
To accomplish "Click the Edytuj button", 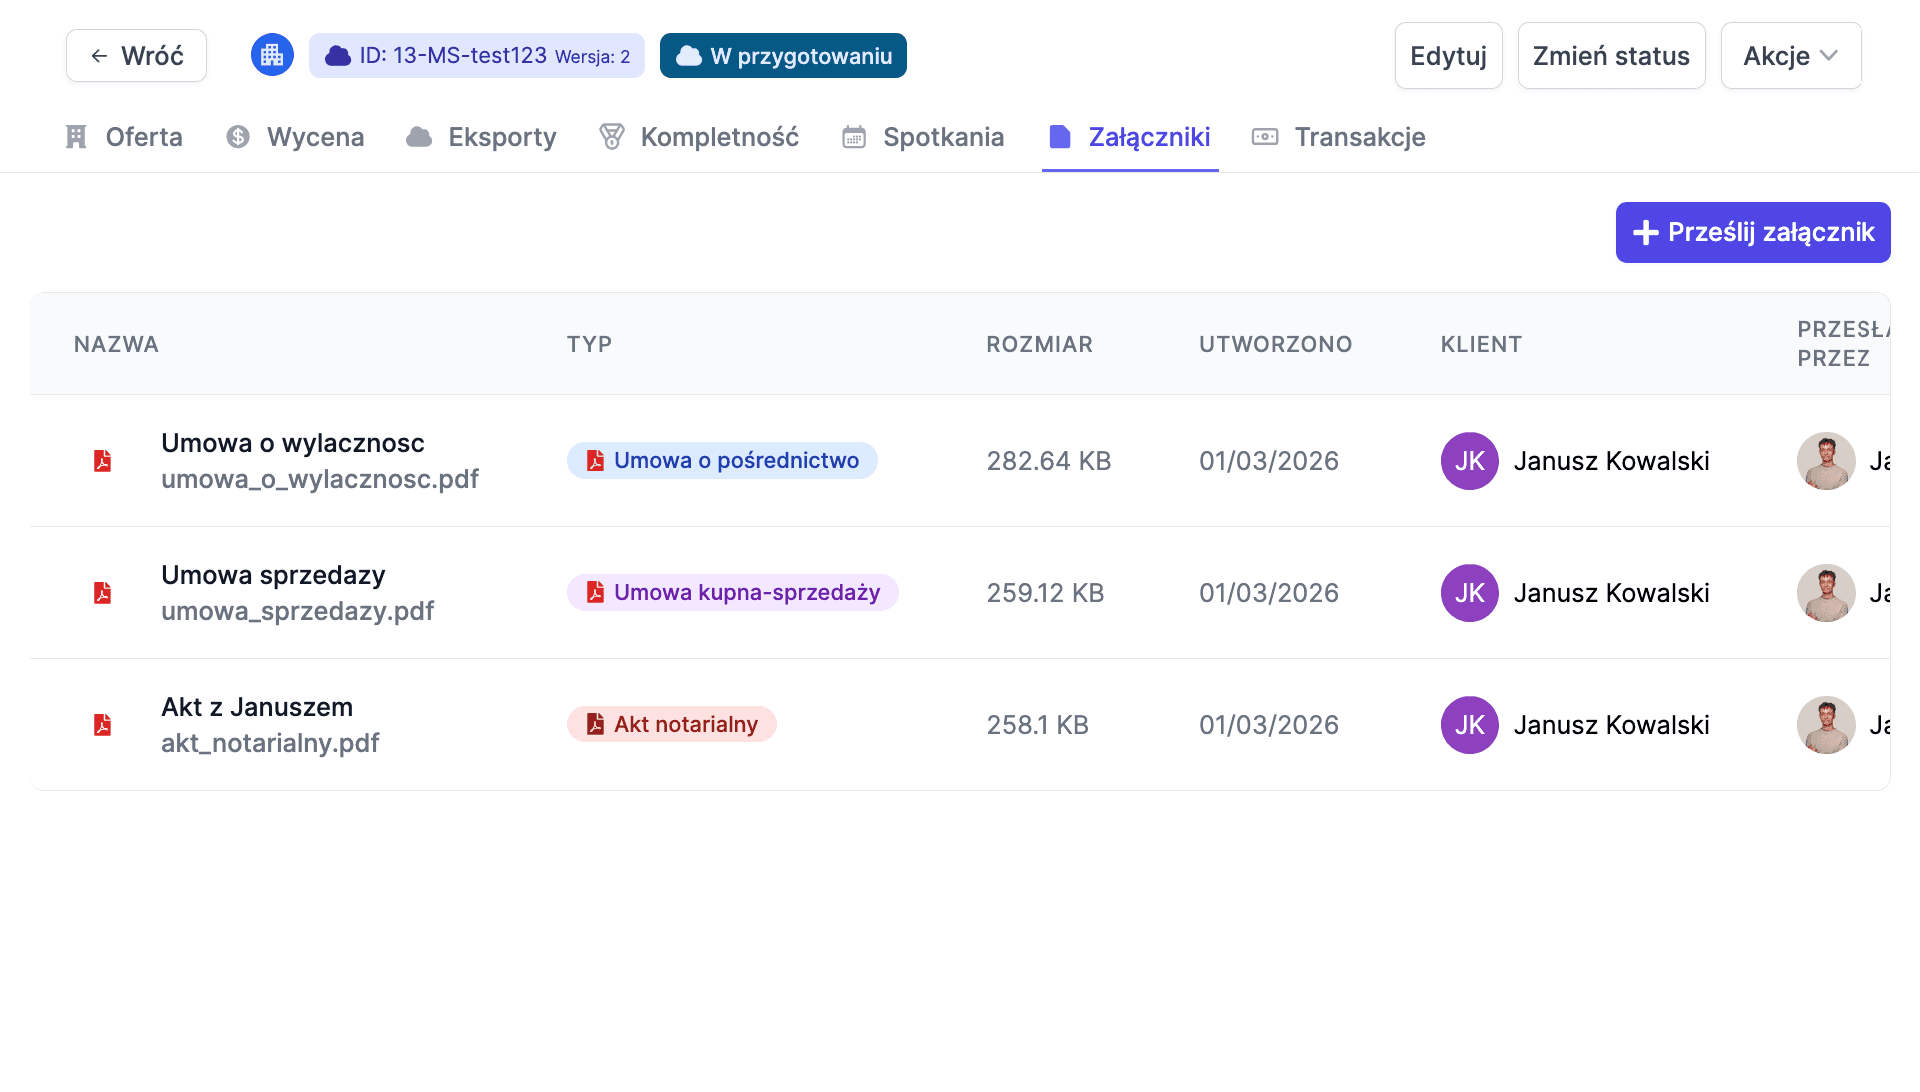I will (1448, 56).
